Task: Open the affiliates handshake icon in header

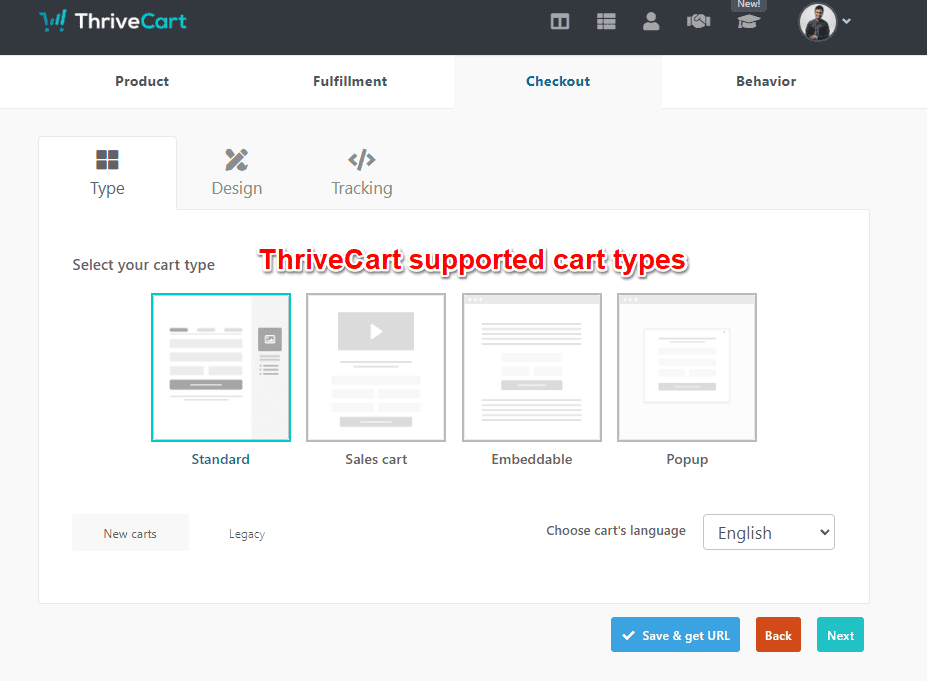Action: pos(698,22)
